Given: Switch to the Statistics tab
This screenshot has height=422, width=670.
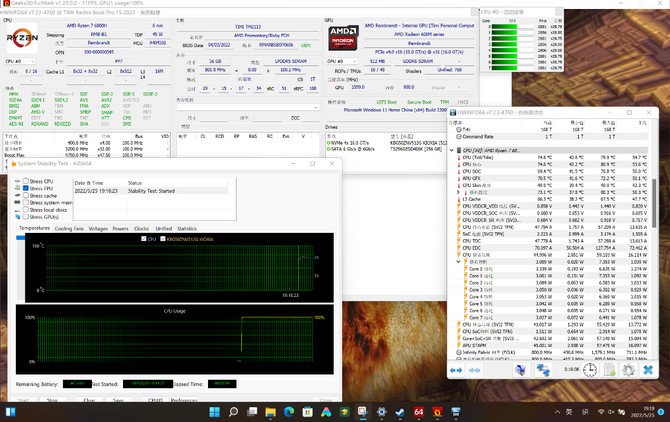Looking at the screenshot, I should 187,229.
